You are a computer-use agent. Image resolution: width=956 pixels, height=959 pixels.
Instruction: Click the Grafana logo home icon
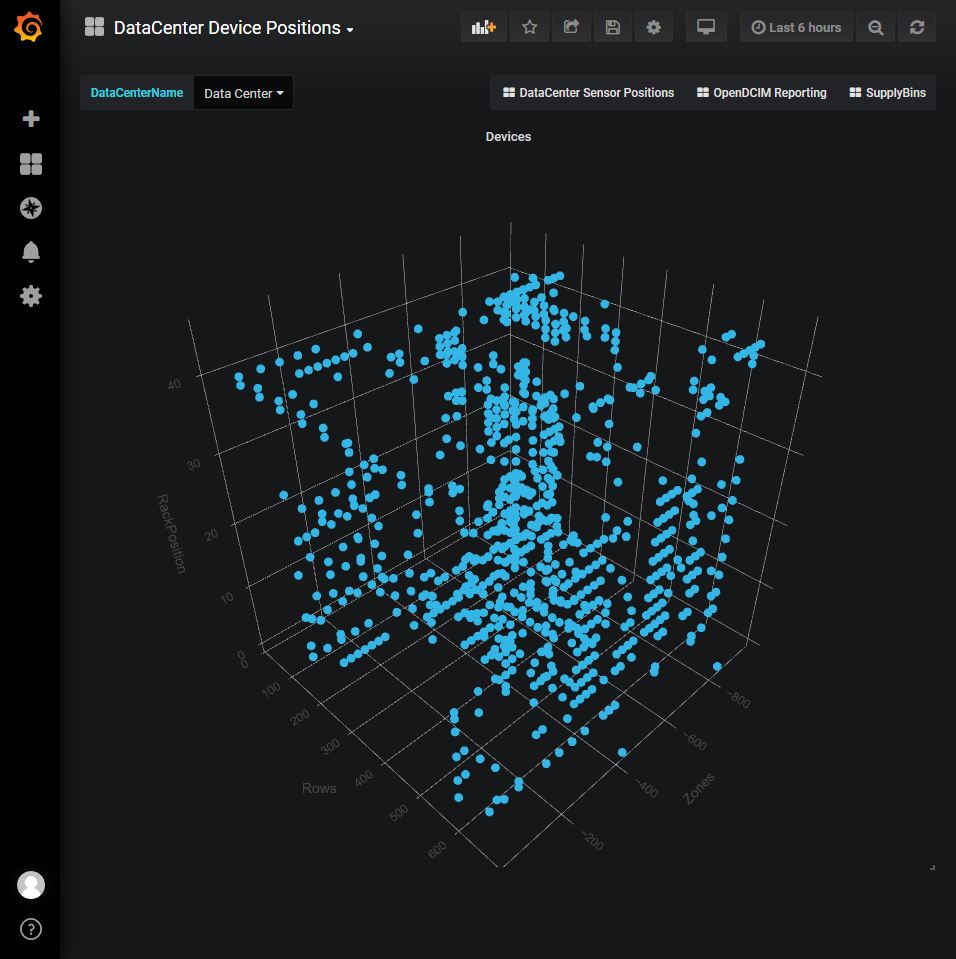tap(30, 28)
